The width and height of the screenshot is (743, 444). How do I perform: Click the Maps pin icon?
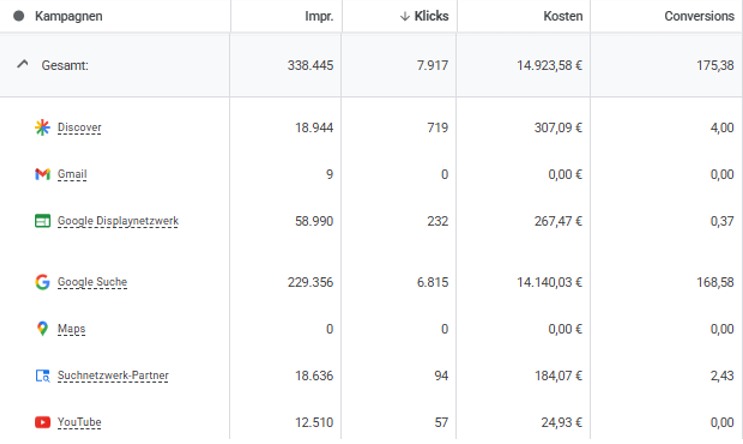click(42, 329)
